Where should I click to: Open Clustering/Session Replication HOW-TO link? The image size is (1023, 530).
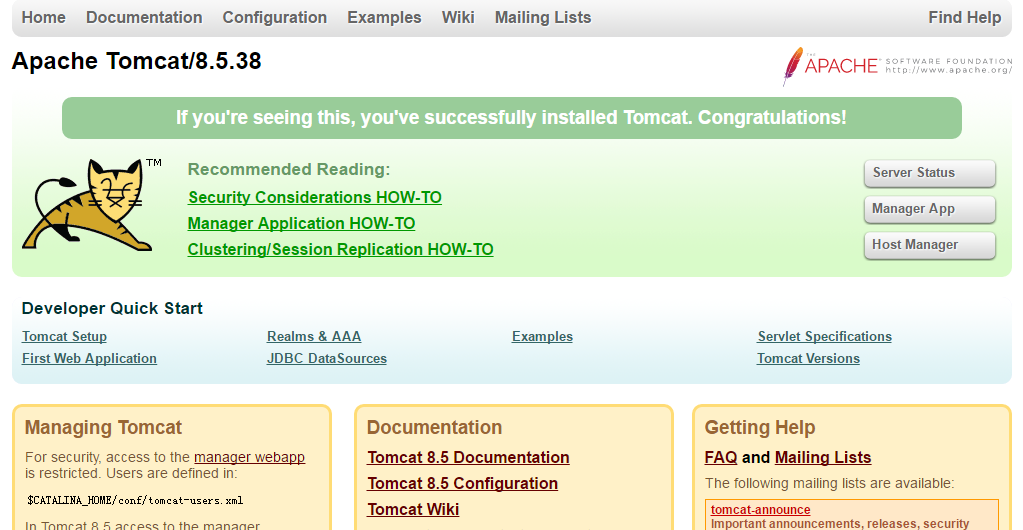click(x=340, y=249)
